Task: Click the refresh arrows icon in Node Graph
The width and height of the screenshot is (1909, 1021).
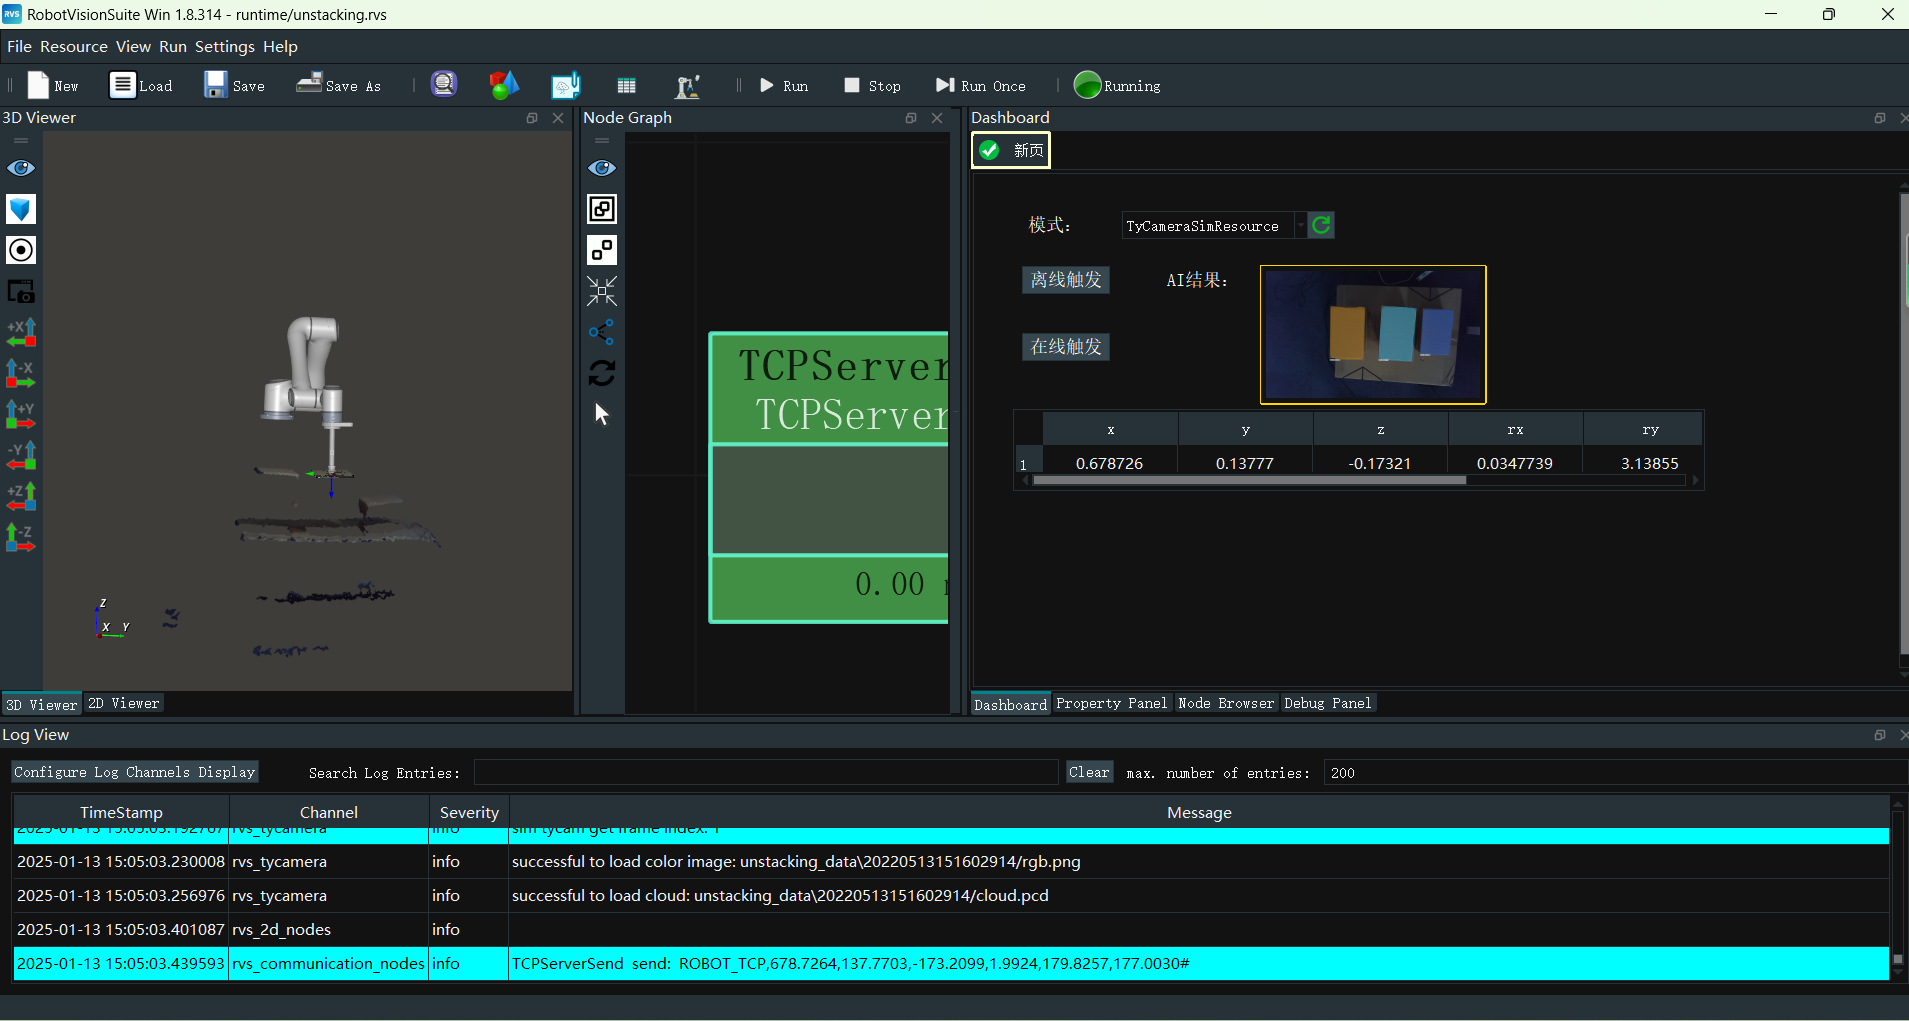Action: click(x=602, y=373)
